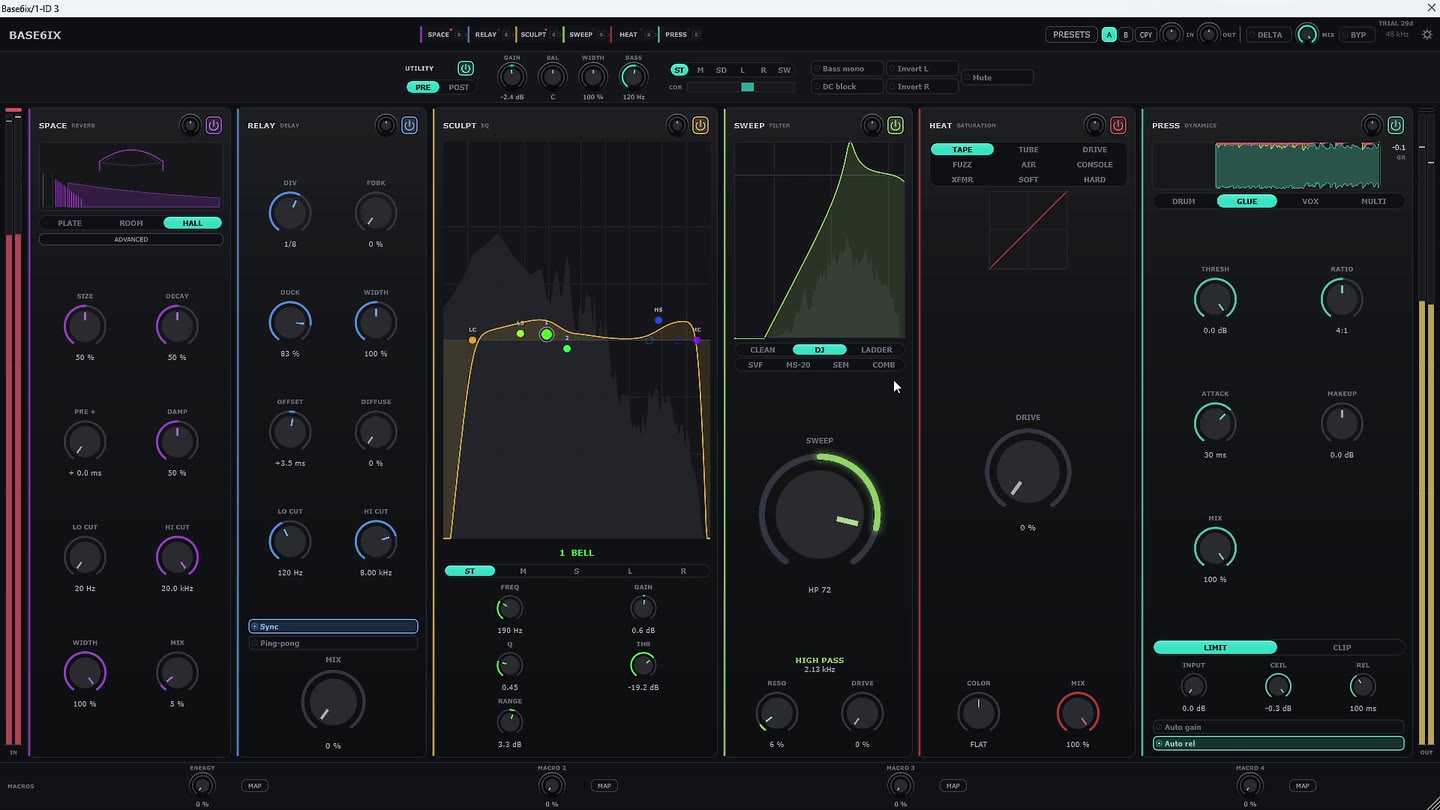The width and height of the screenshot is (1440, 810).
Task: Switch the Heat saturation power icon
Action: tap(1118, 125)
